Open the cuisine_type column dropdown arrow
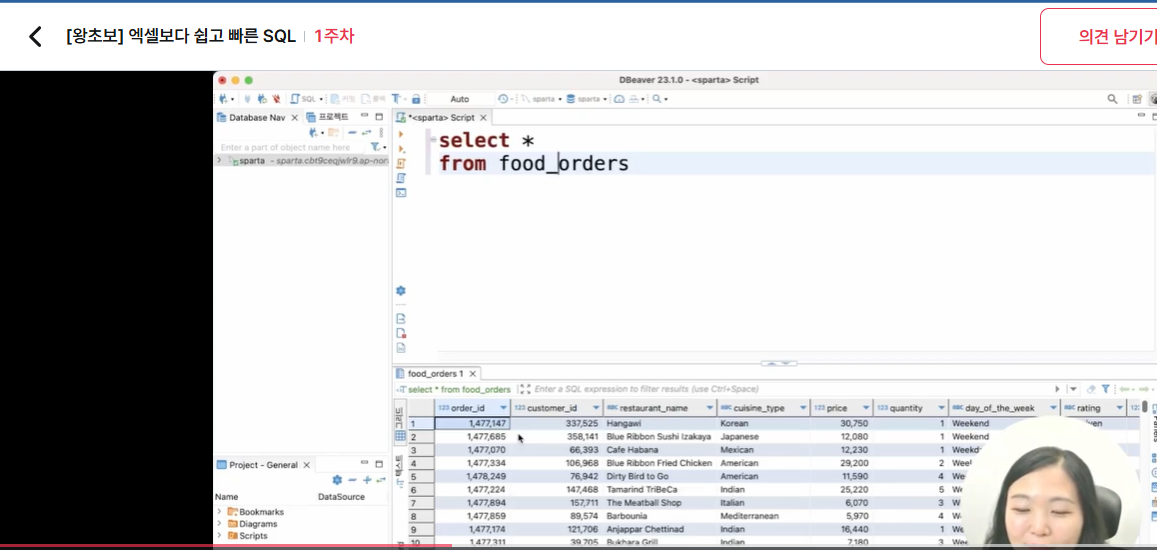Viewport: 1157px width, 550px height. click(x=803, y=408)
